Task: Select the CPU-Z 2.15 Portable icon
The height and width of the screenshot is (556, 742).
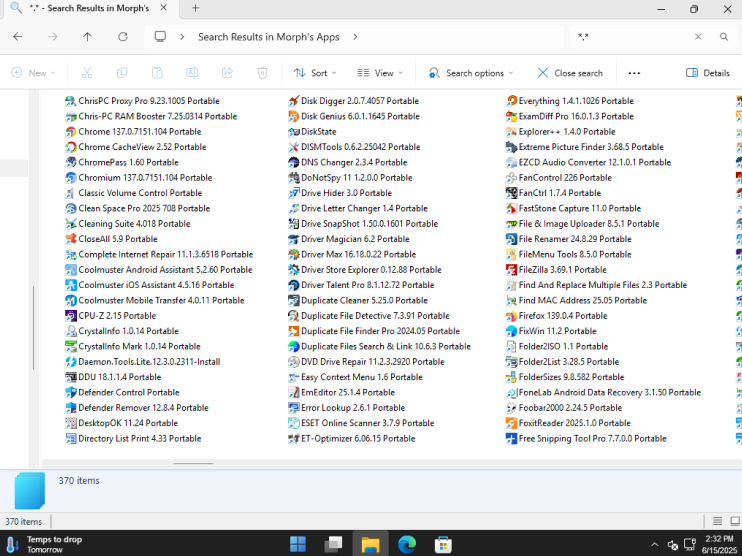Action: 71,316
